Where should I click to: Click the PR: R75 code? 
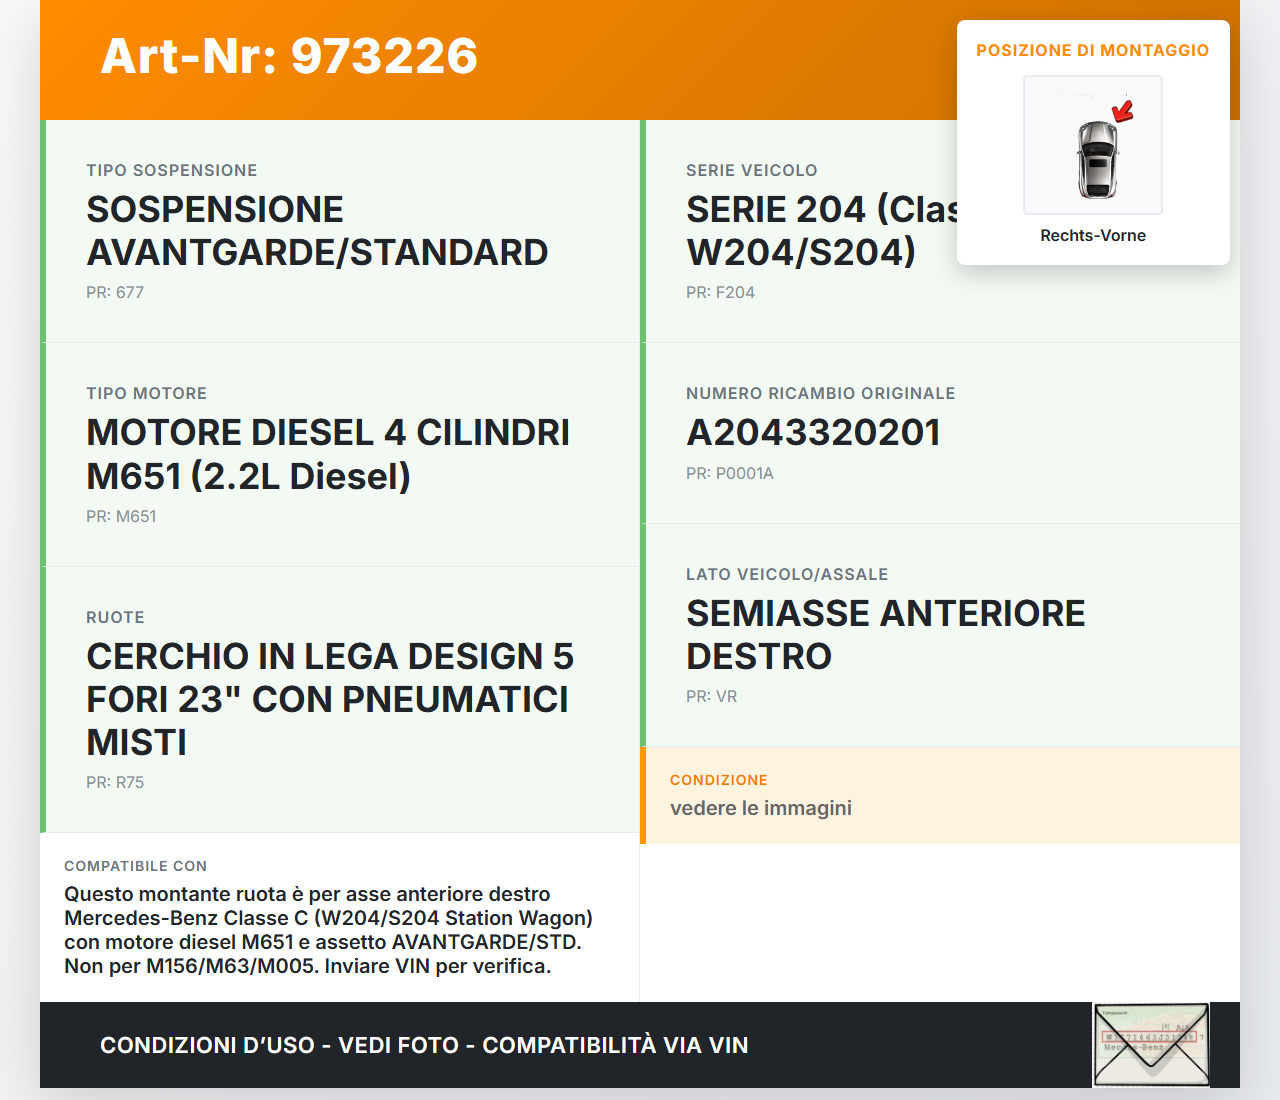tap(115, 782)
